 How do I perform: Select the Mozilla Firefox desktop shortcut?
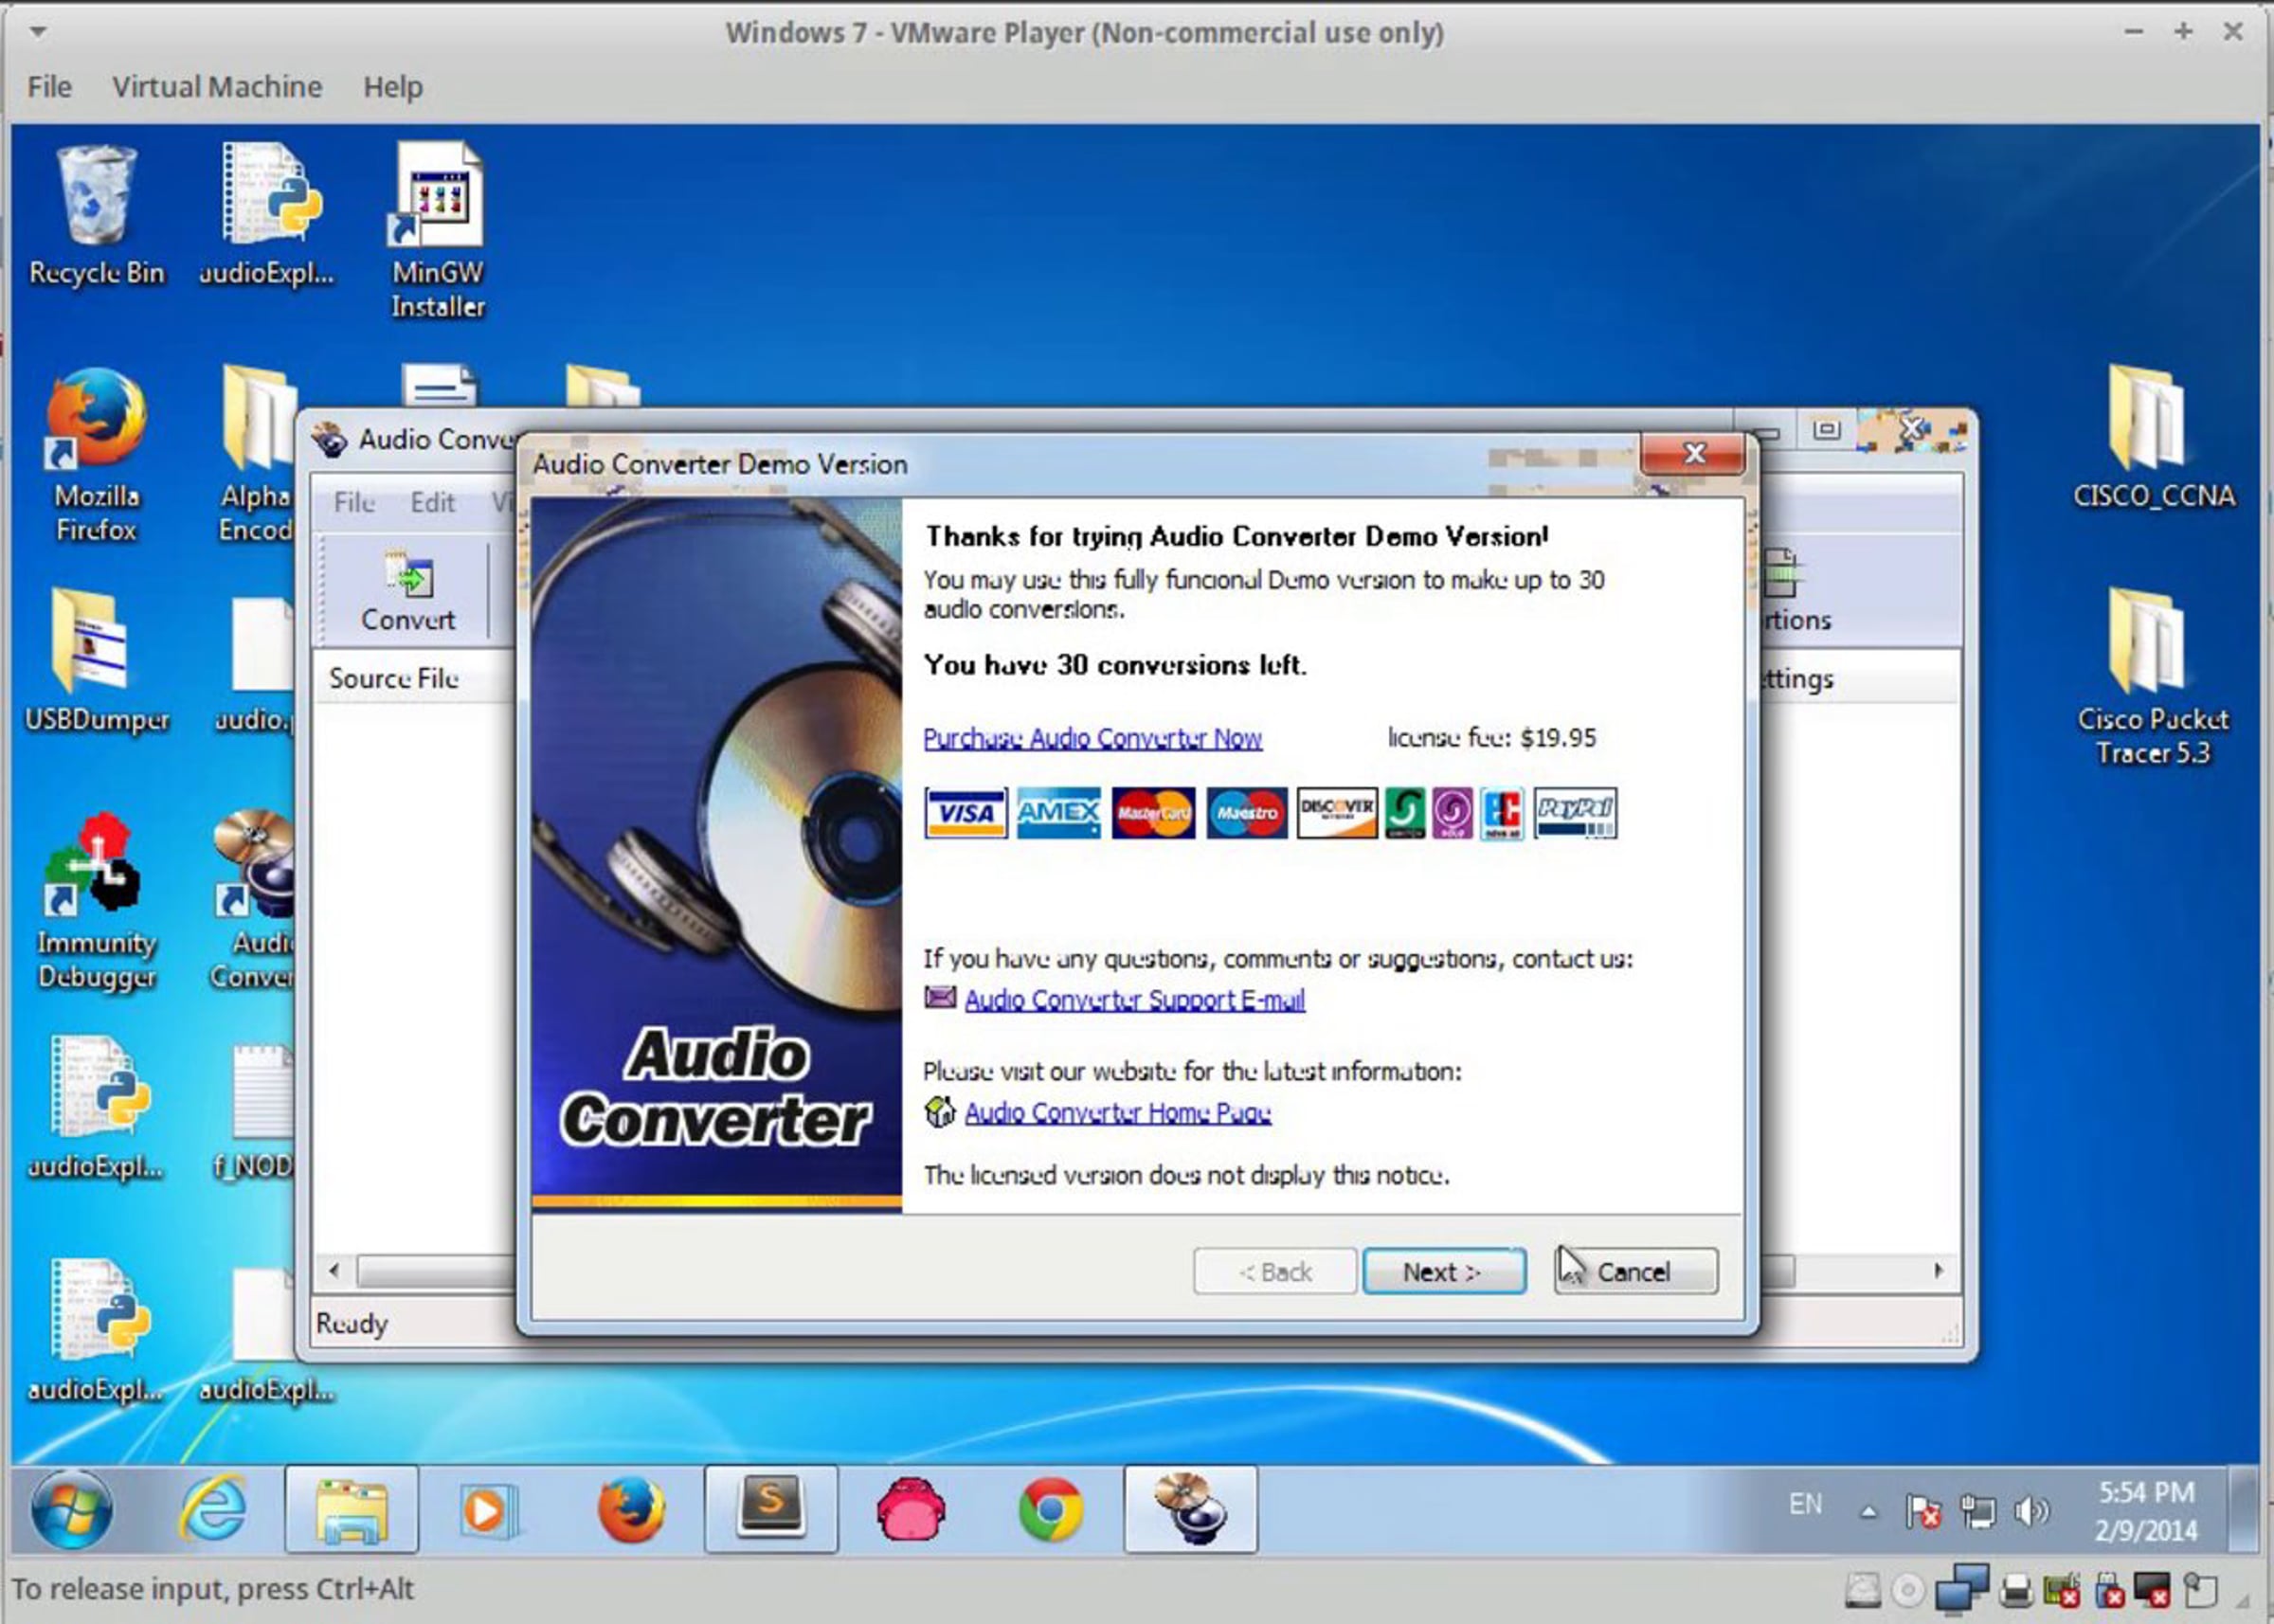click(x=96, y=455)
